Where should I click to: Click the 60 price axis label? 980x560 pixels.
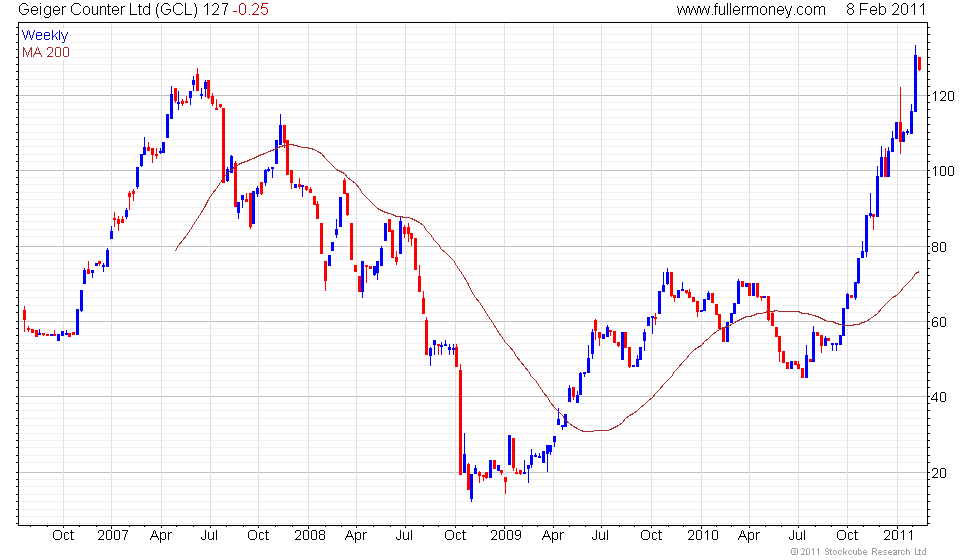coord(939,322)
